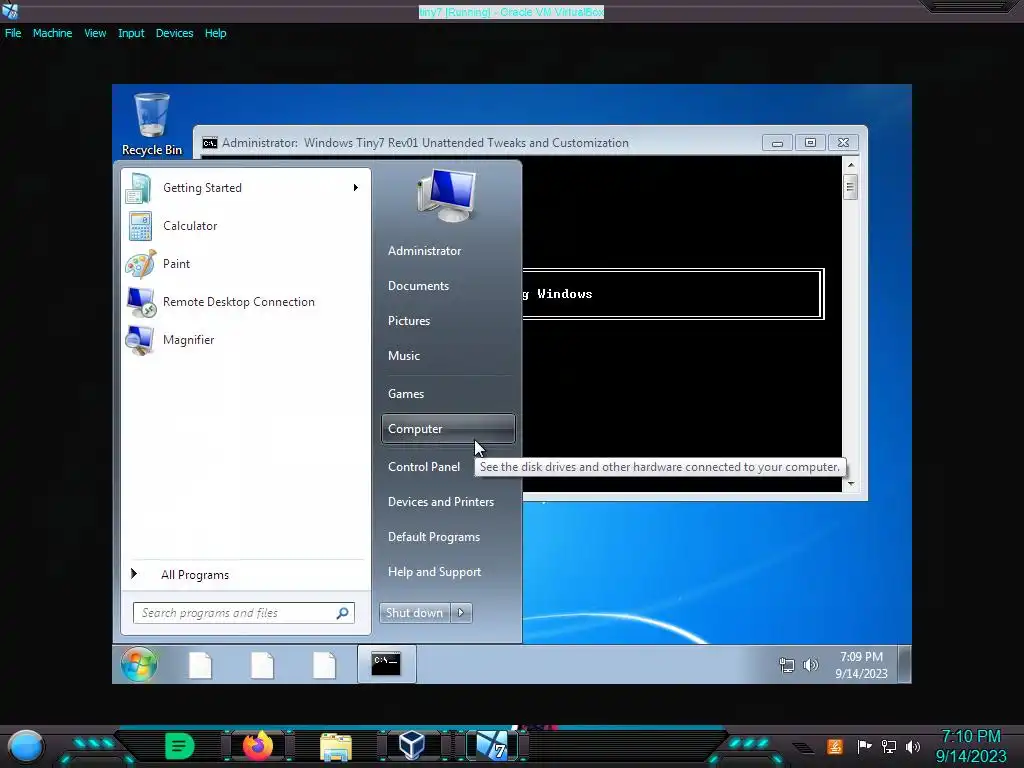Select the command prompt taskbar button
1024x768 pixels.
pyautogui.click(x=386, y=664)
